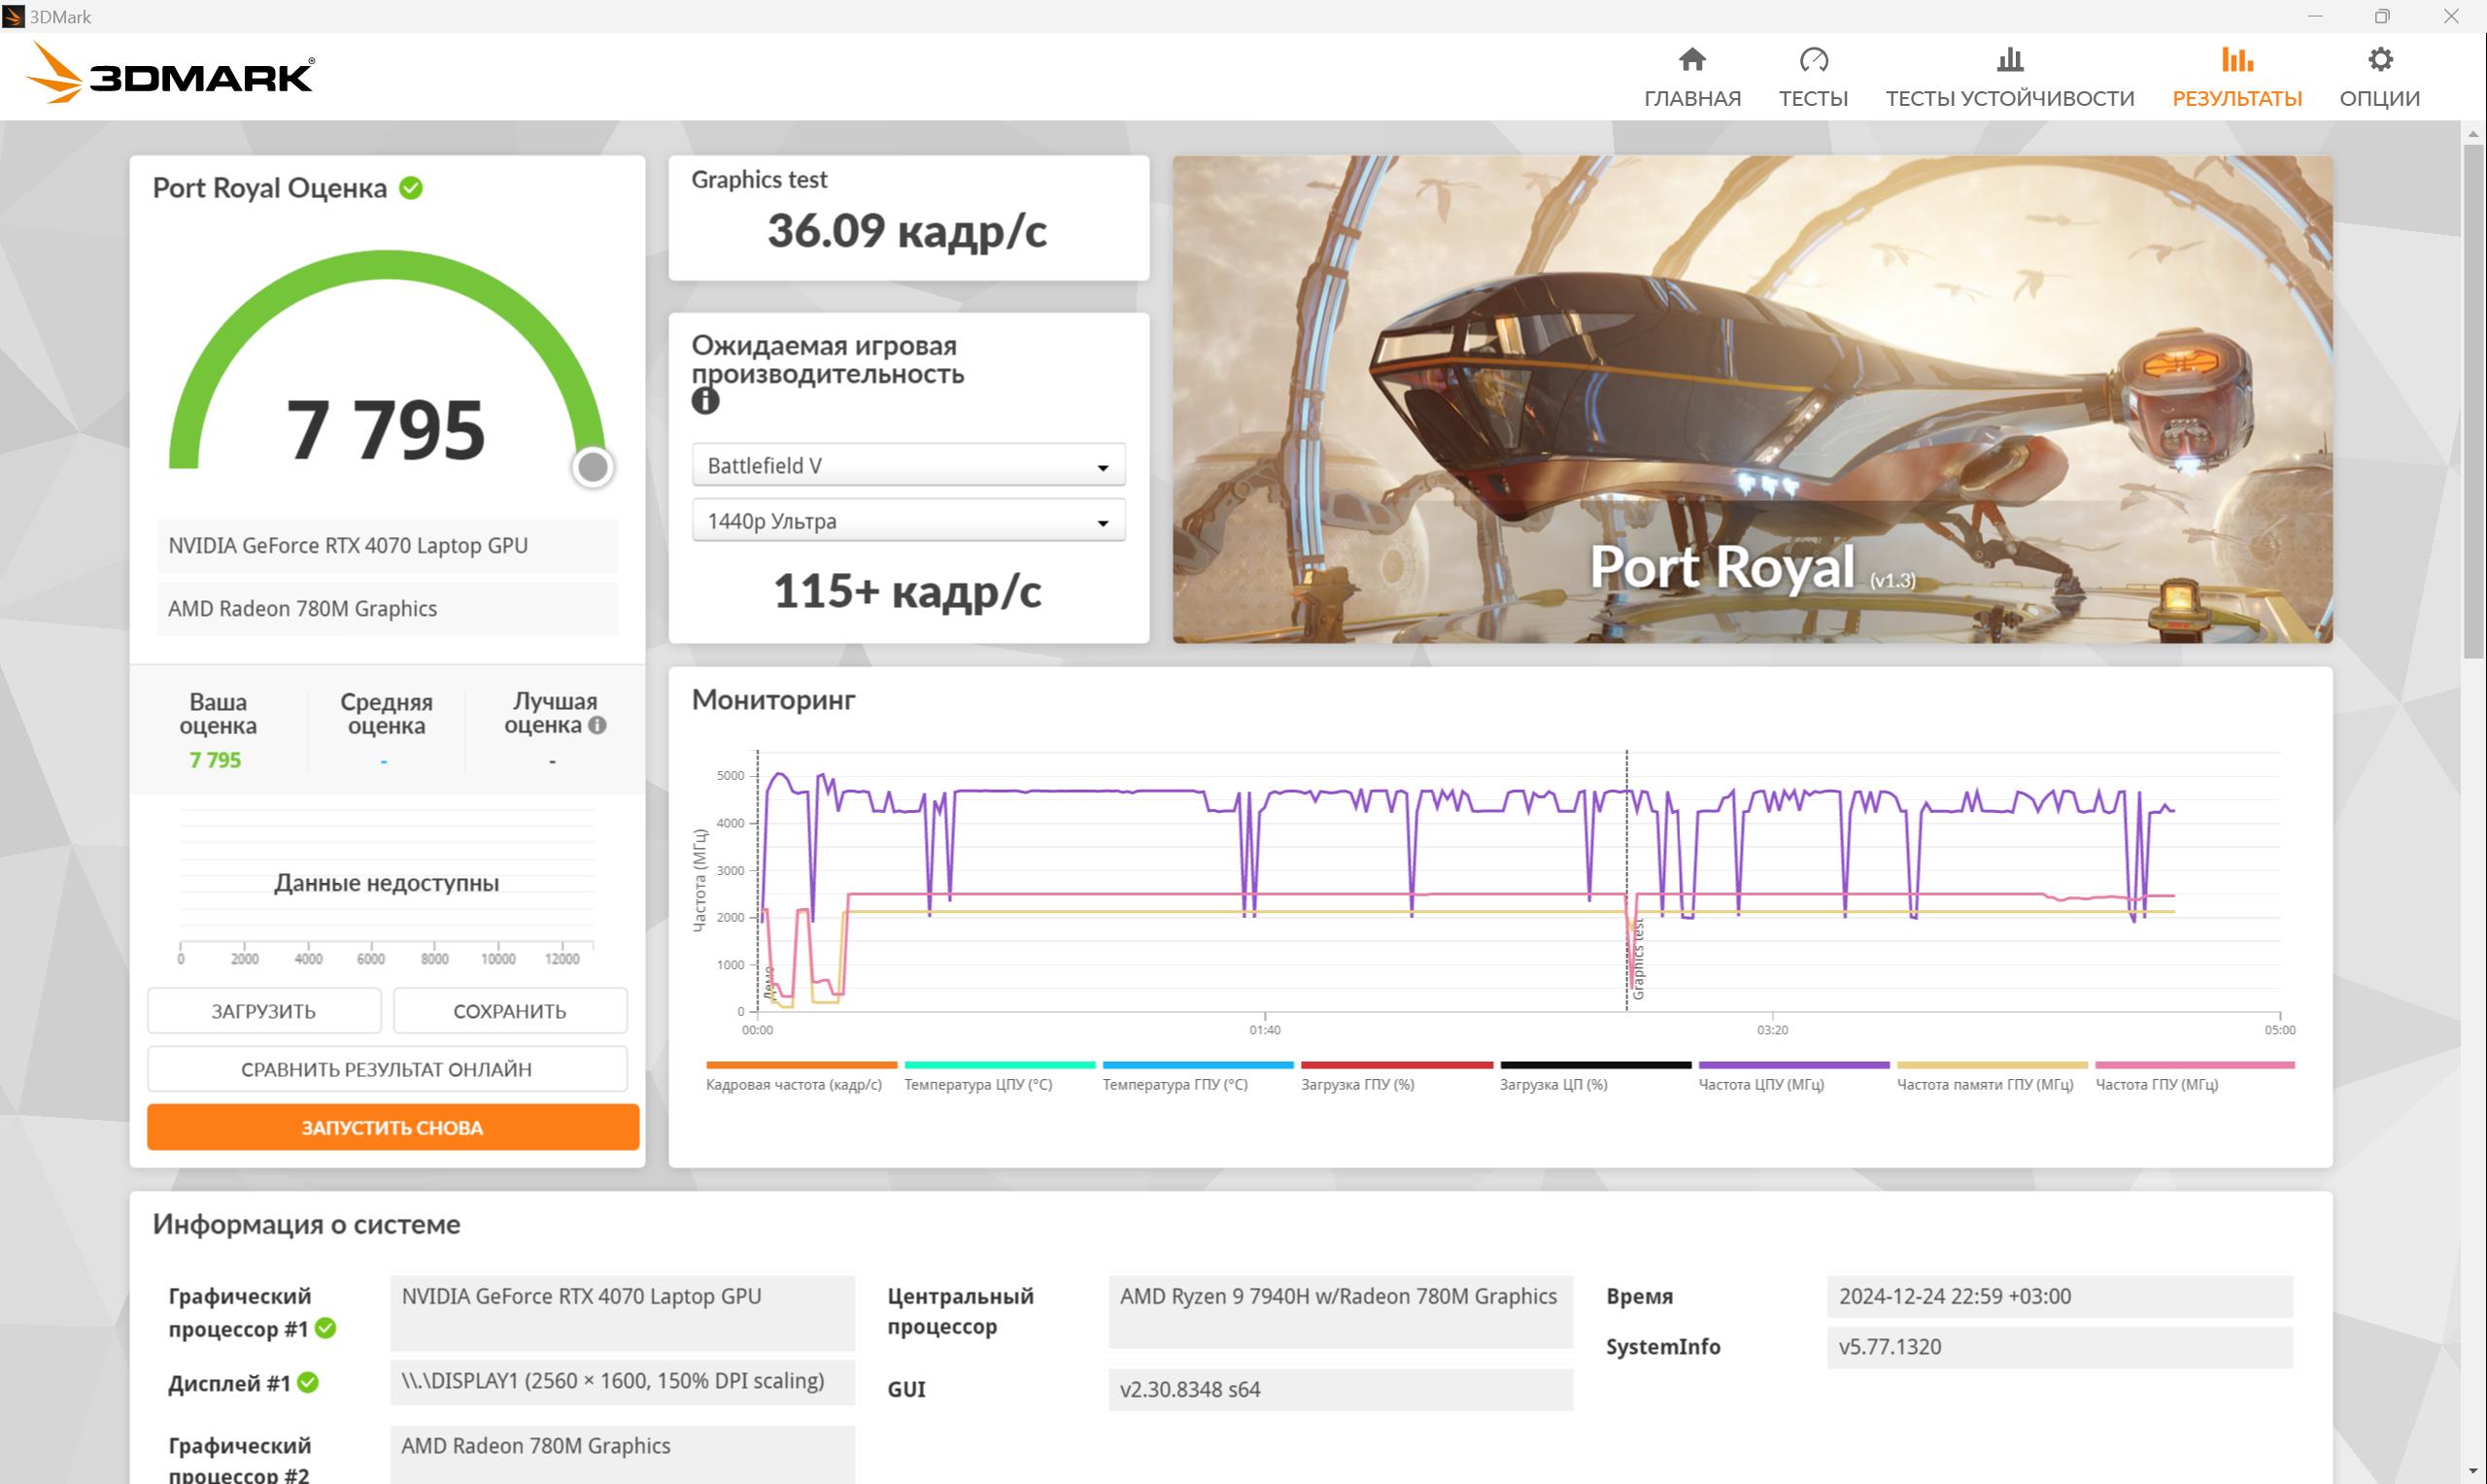Click the info icon beside Лучшая оценка

[x=597, y=725]
